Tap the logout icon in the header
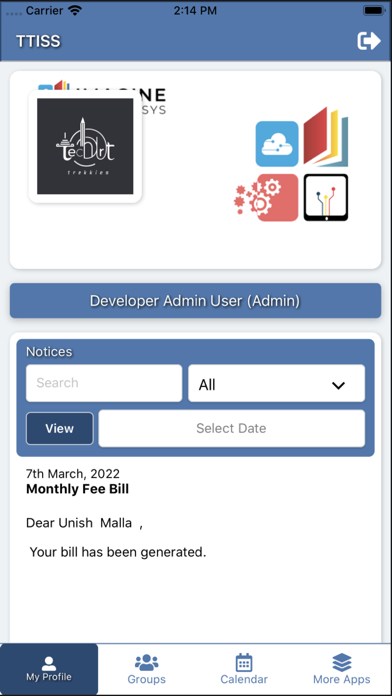The image size is (392, 696). point(369,41)
